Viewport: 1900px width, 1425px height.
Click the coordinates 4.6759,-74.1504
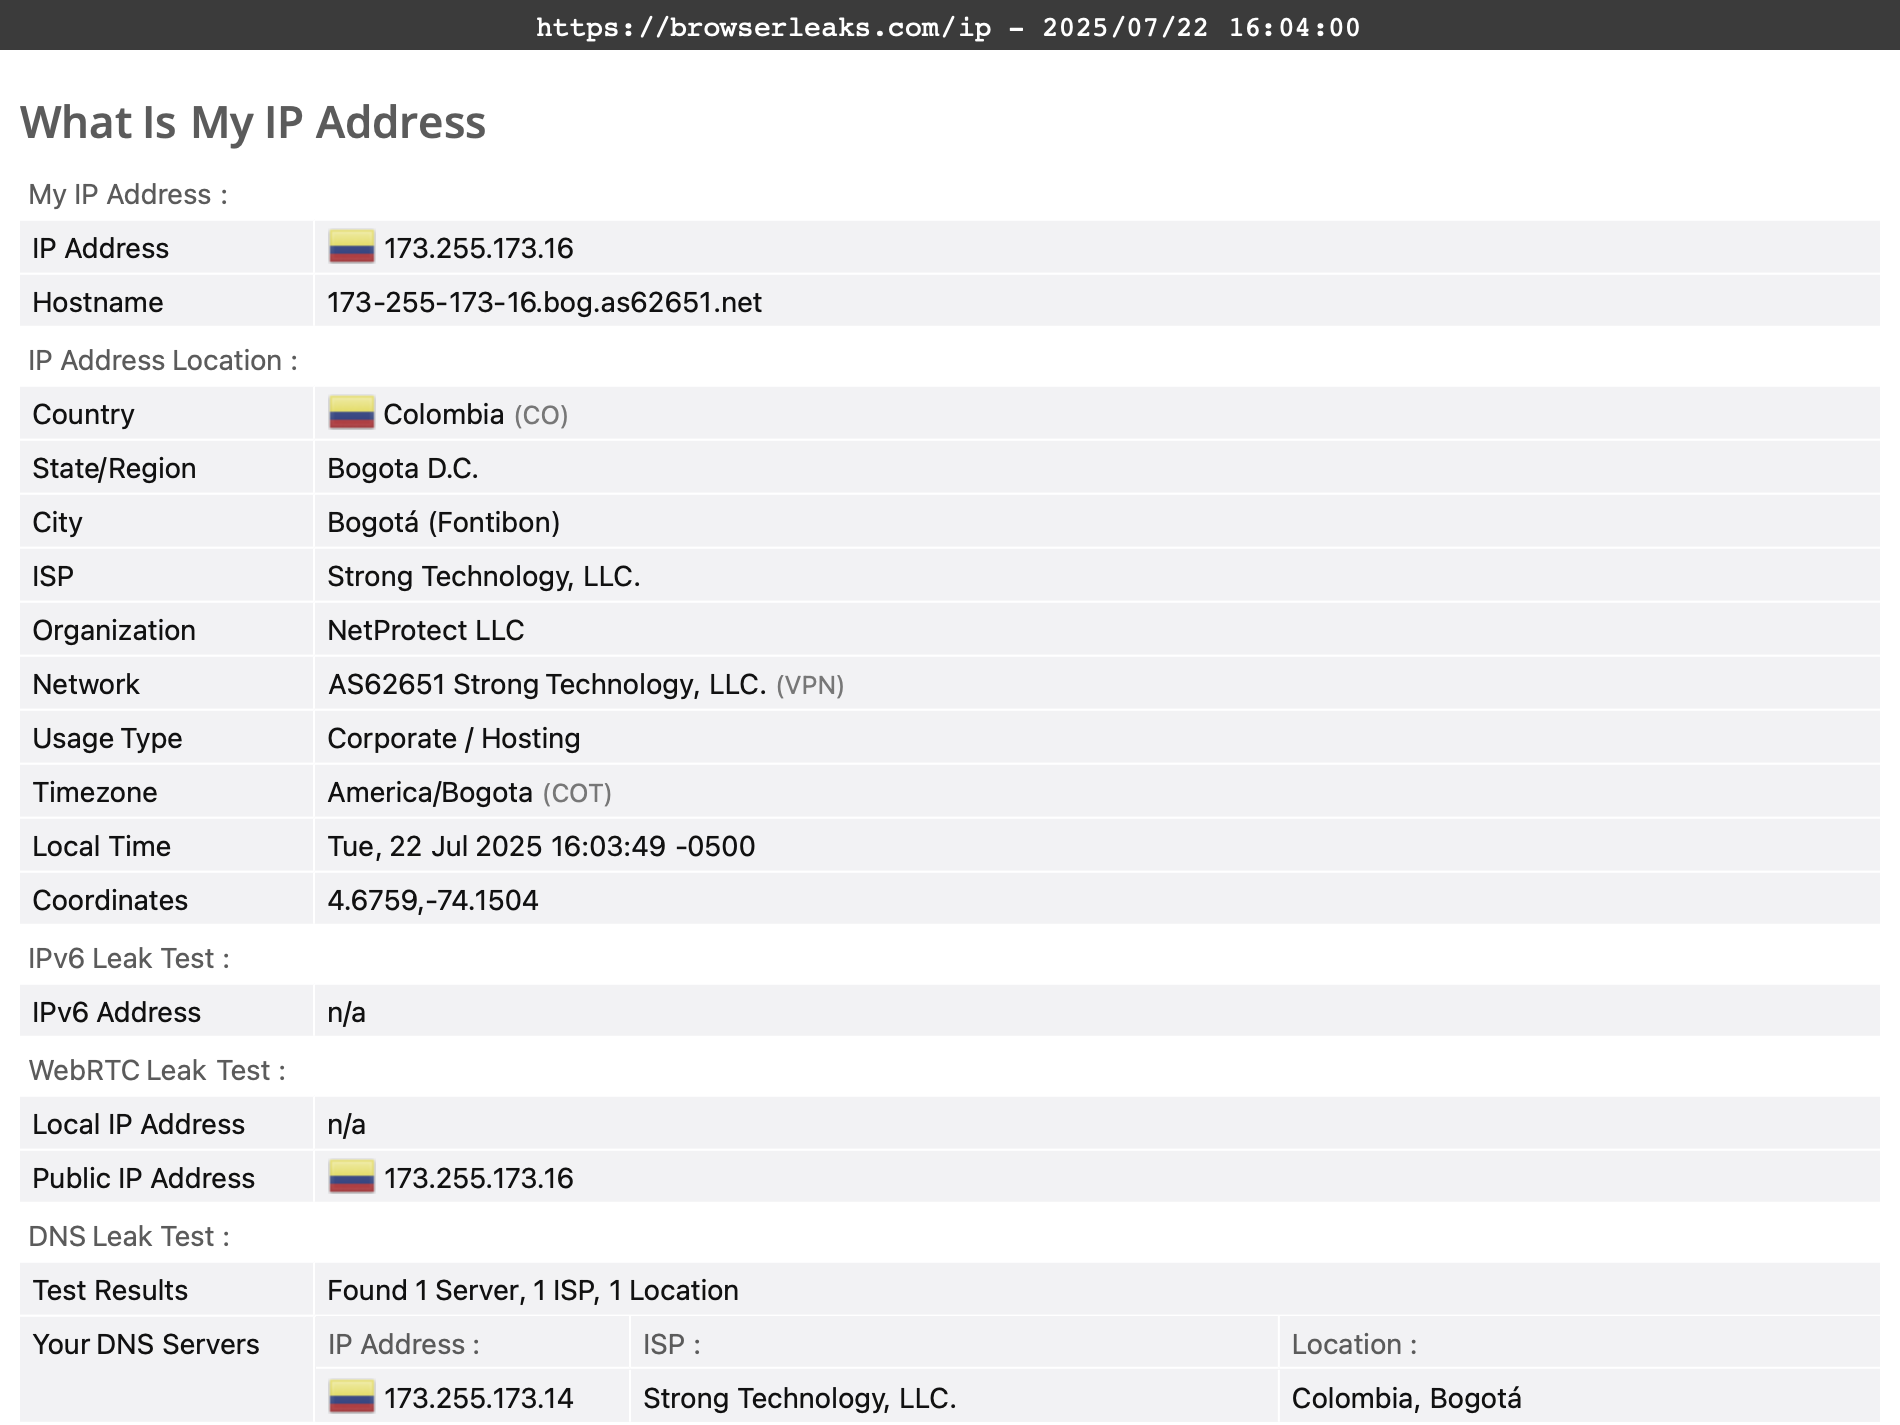click(432, 900)
